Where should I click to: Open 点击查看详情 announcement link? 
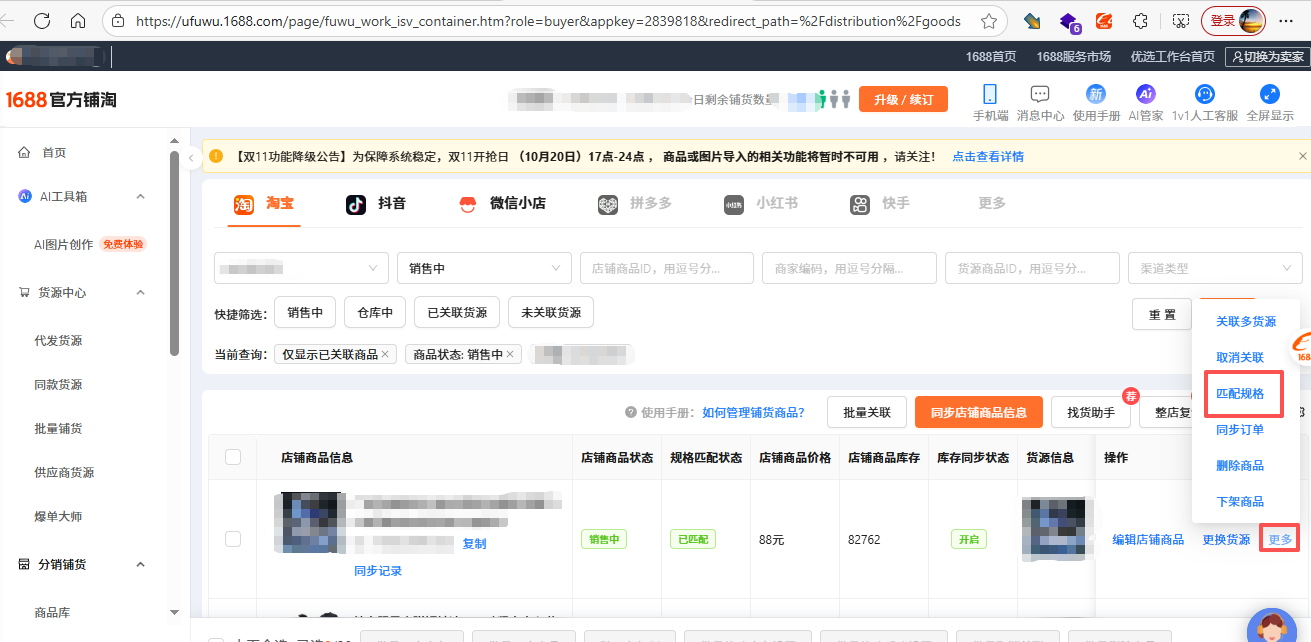[x=987, y=156]
